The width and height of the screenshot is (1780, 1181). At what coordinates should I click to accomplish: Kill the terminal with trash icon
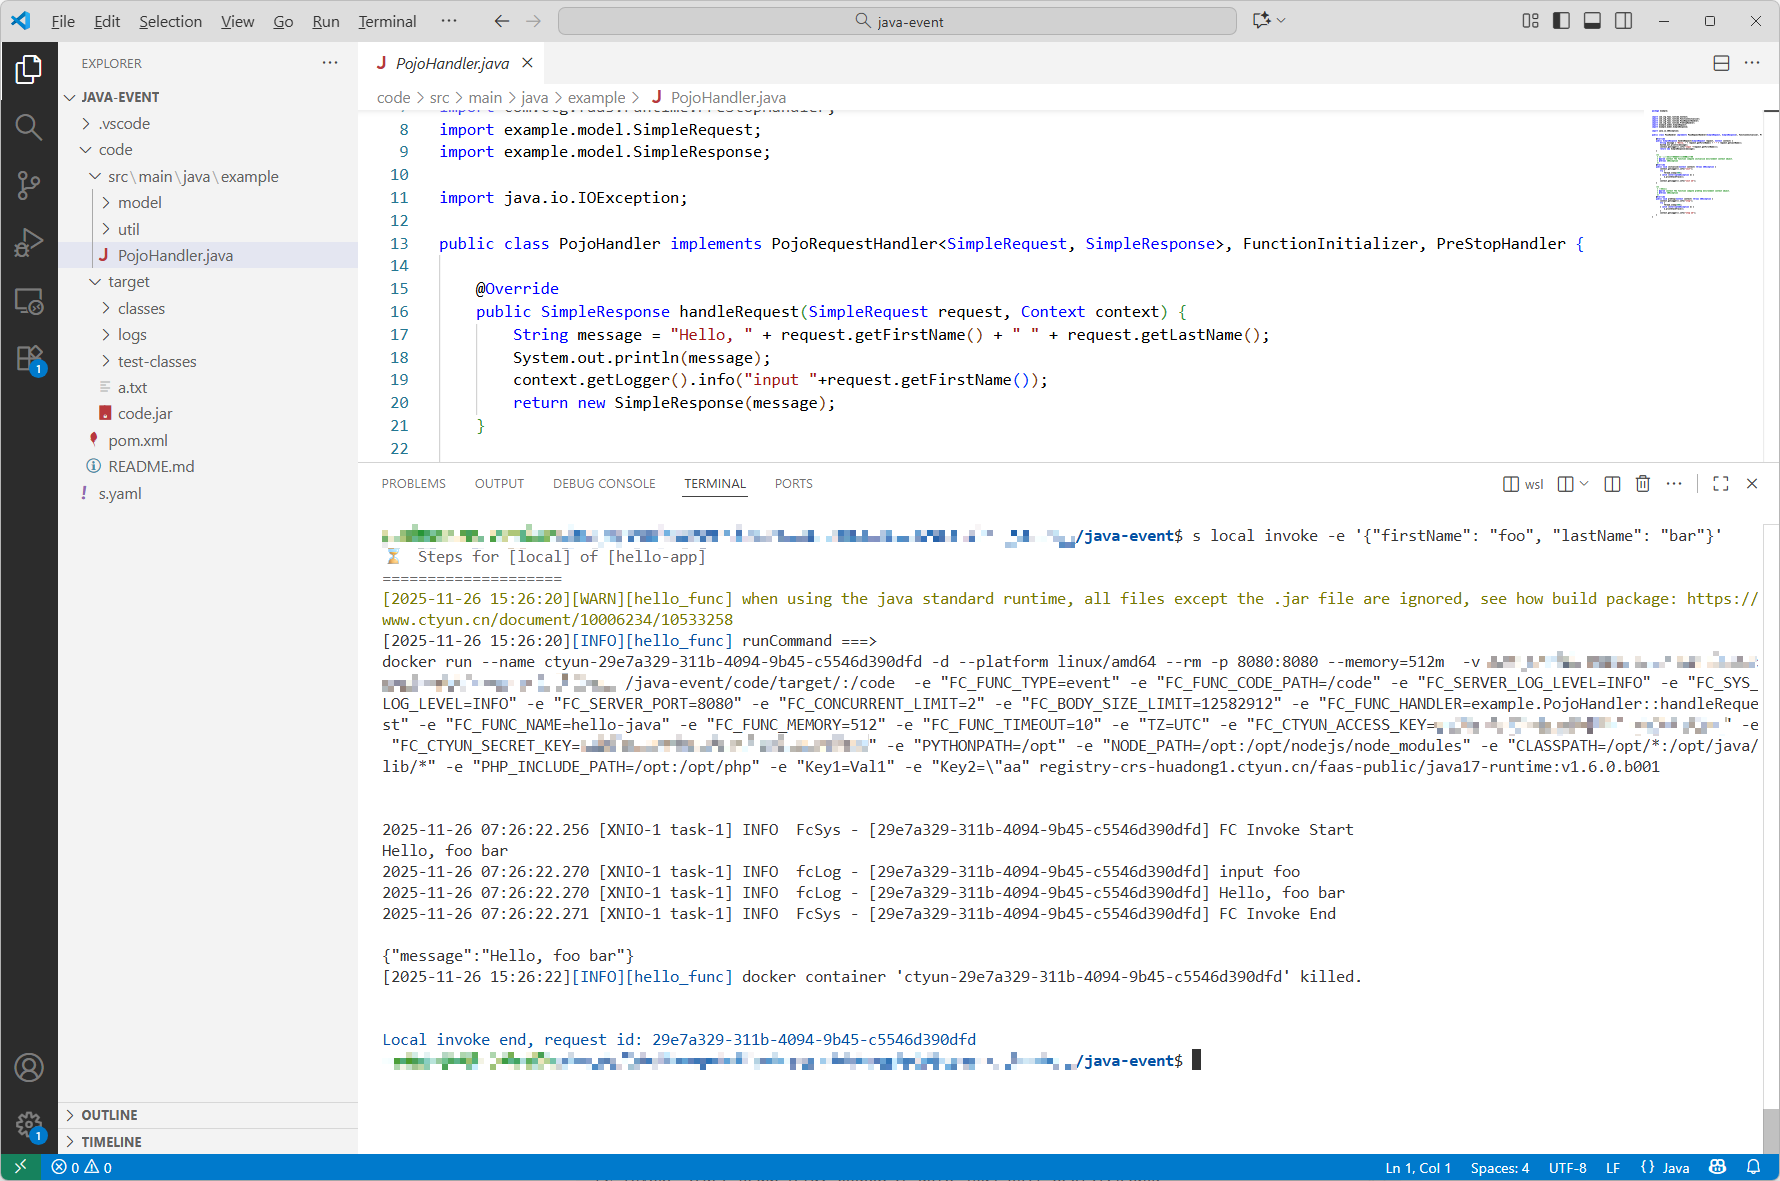(1642, 484)
